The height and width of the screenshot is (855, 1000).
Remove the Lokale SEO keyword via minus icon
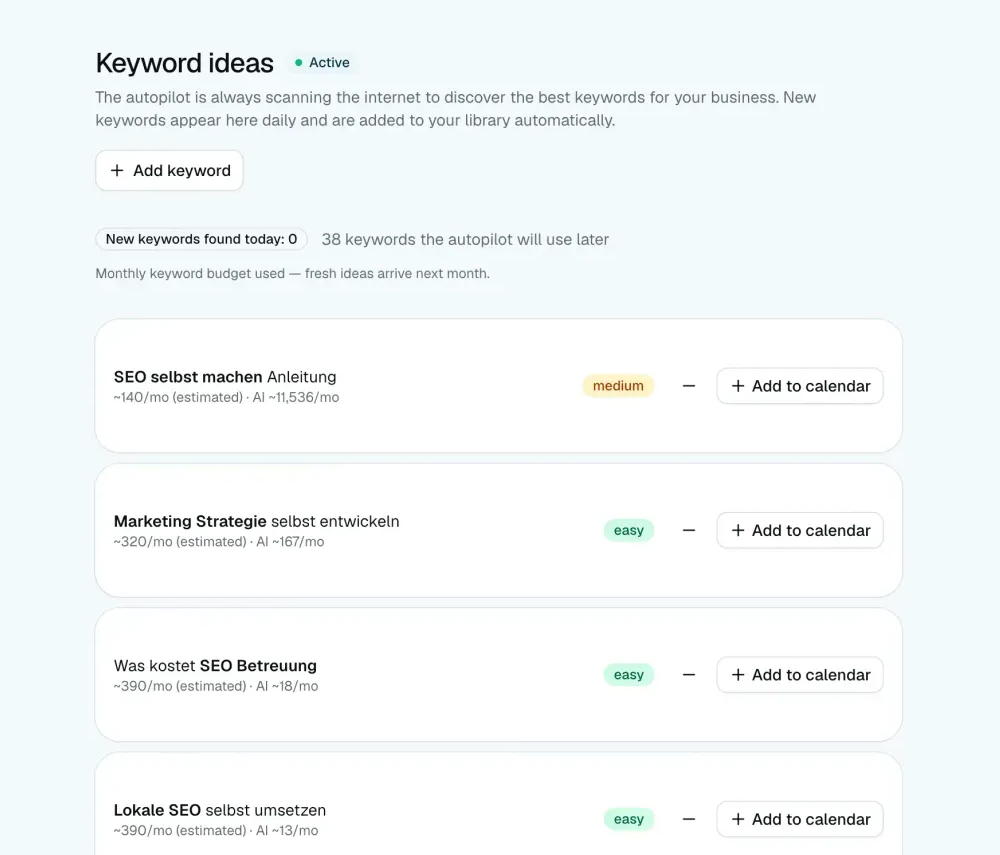689,819
